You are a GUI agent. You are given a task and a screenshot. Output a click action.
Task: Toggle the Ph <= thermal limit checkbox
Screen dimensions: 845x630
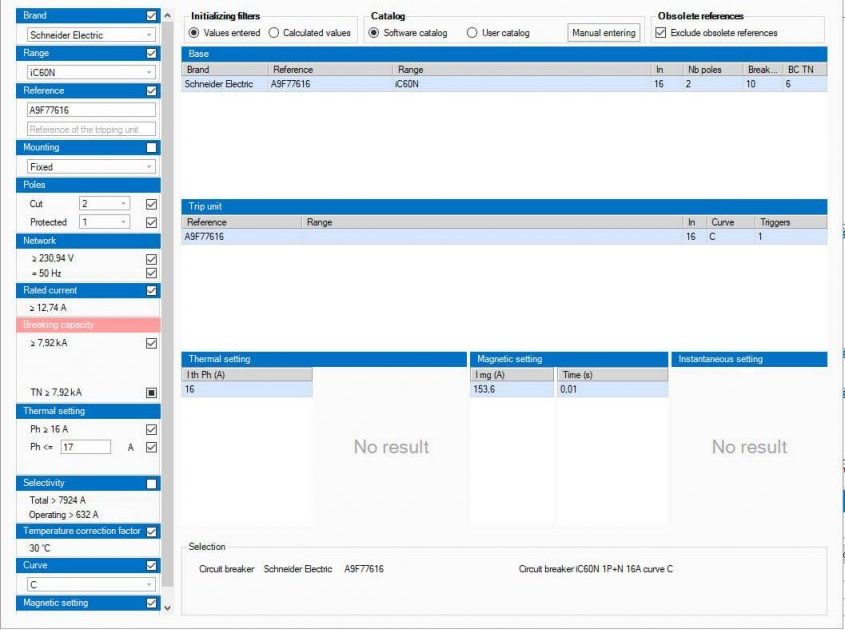point(151,447)
